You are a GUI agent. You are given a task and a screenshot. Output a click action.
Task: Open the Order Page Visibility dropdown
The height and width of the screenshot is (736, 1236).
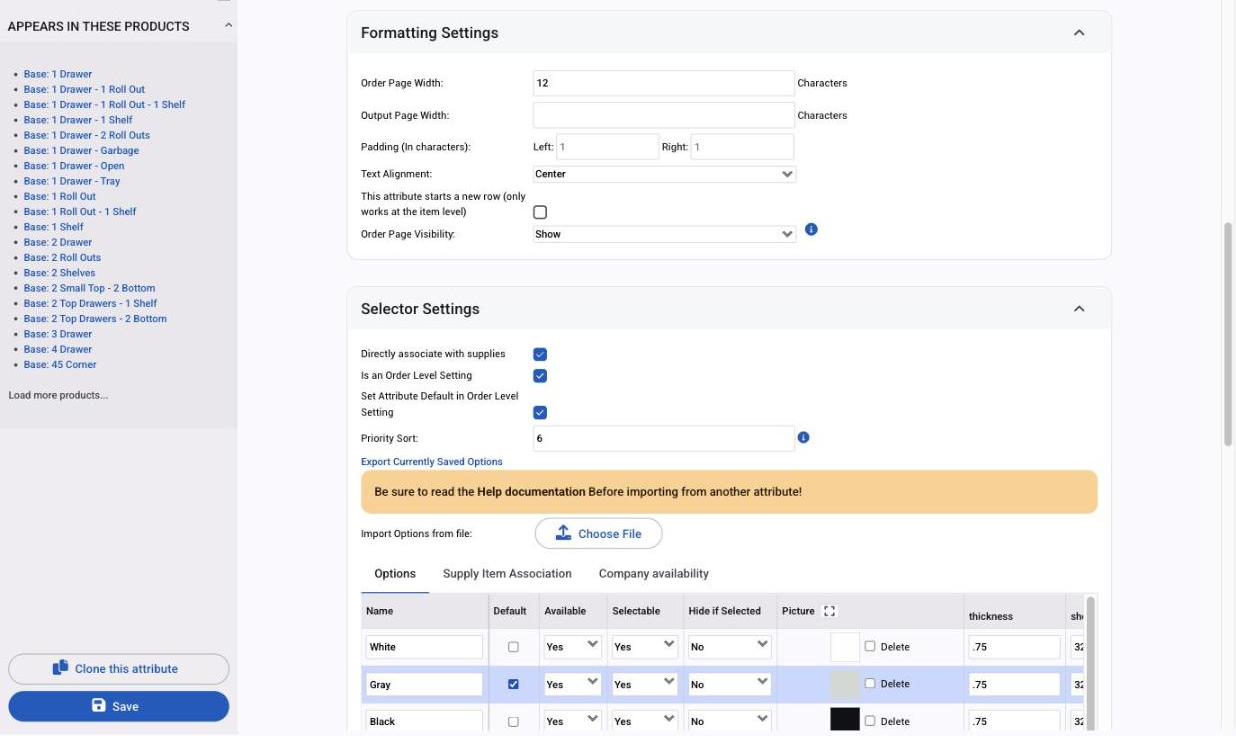click(664, 234)
